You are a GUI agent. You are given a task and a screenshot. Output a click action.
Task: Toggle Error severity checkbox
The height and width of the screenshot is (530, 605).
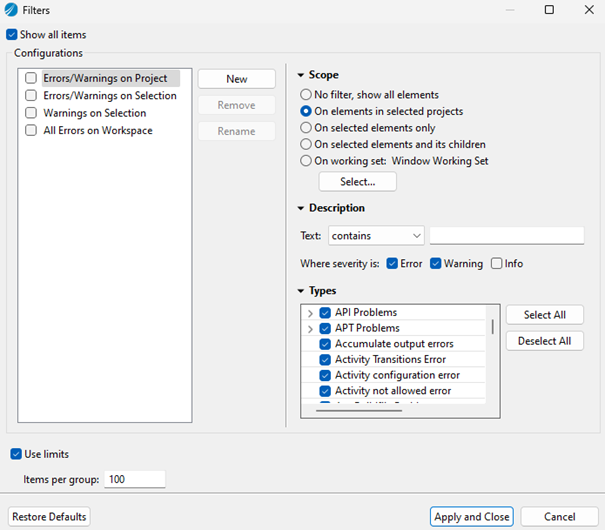(392, 263)
